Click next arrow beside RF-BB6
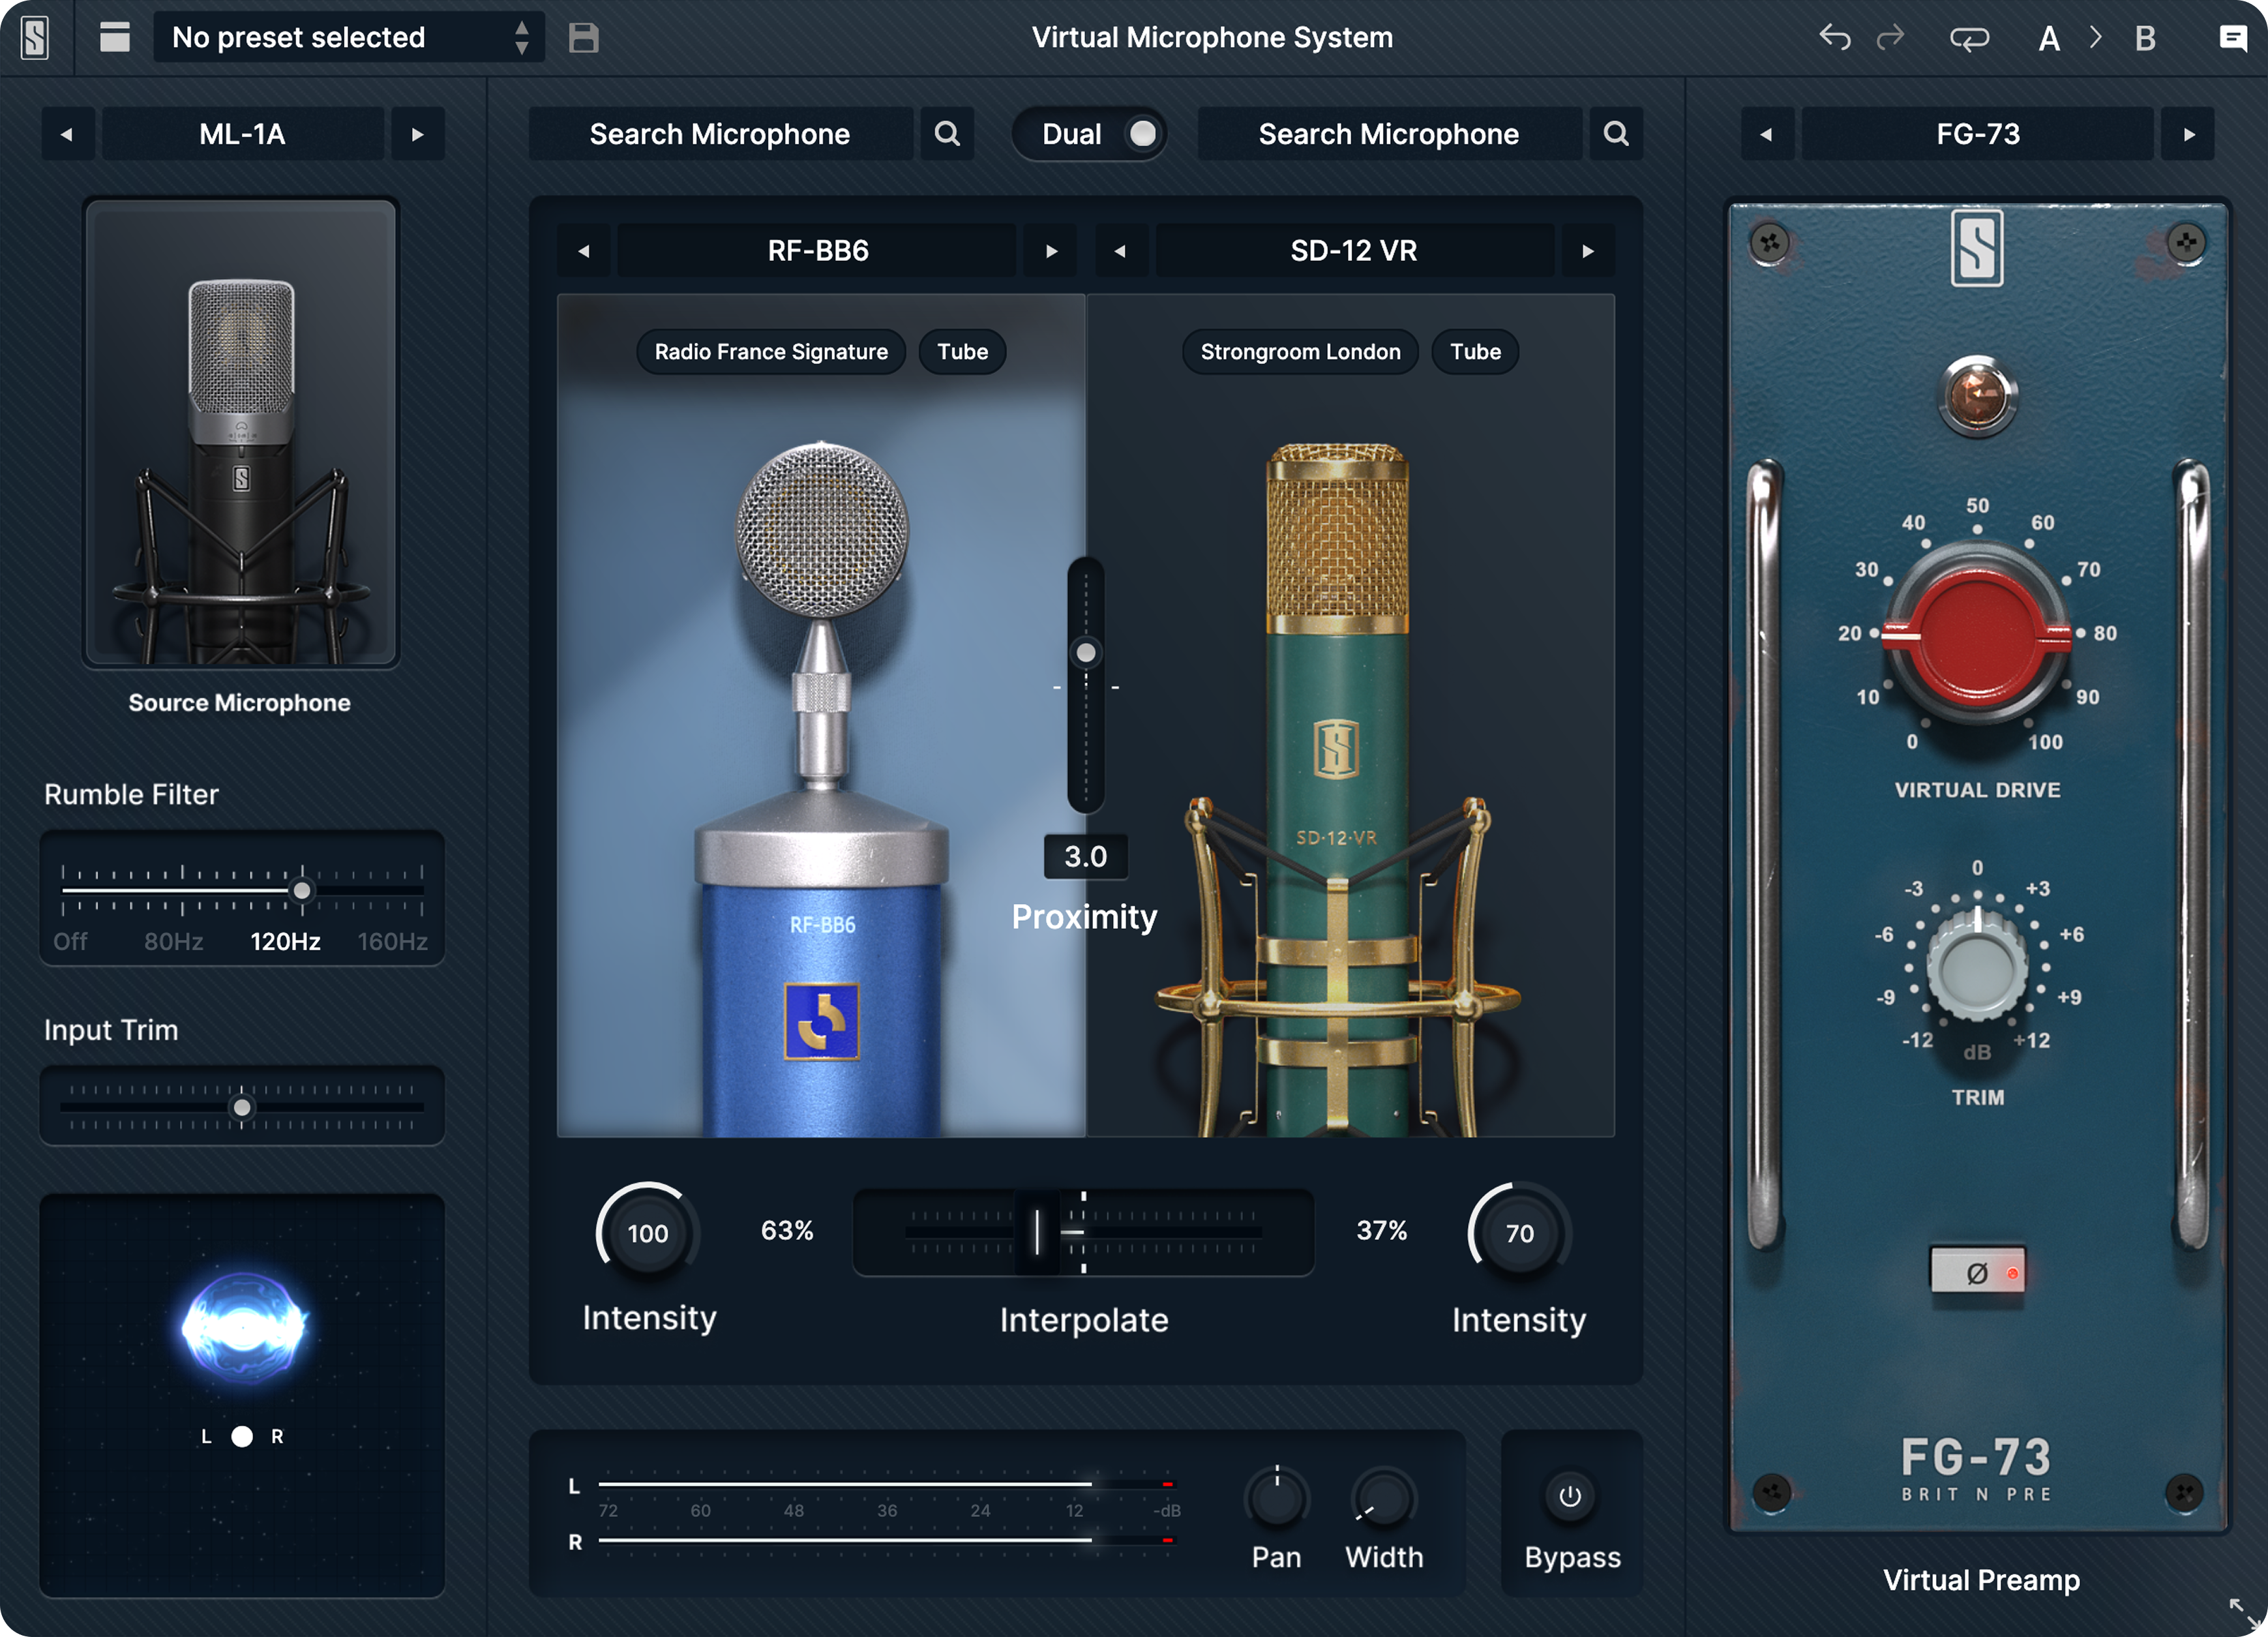The width and height of the screenshot is (2268, 1637). pyautogui.click(x=1050, y=251)
